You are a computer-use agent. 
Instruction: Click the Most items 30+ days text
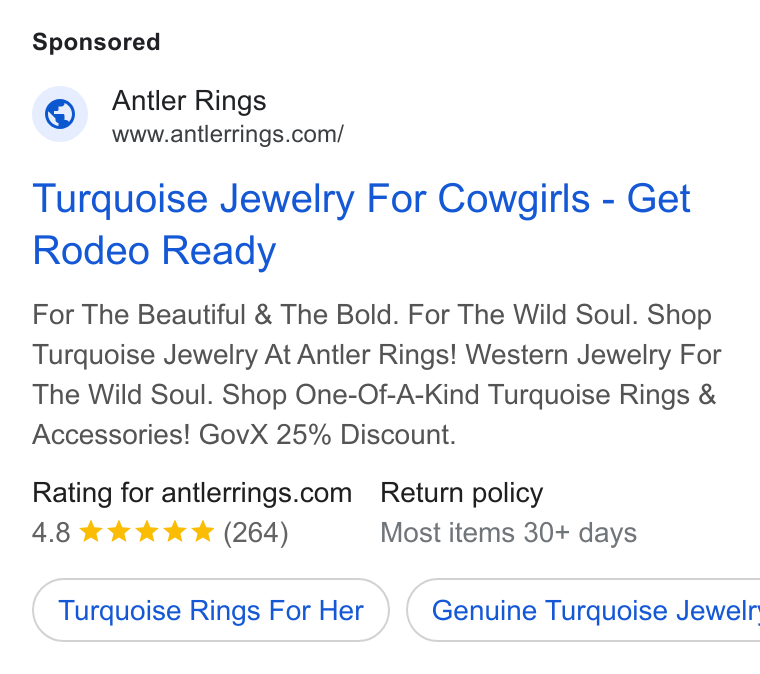tap(509, 533)
